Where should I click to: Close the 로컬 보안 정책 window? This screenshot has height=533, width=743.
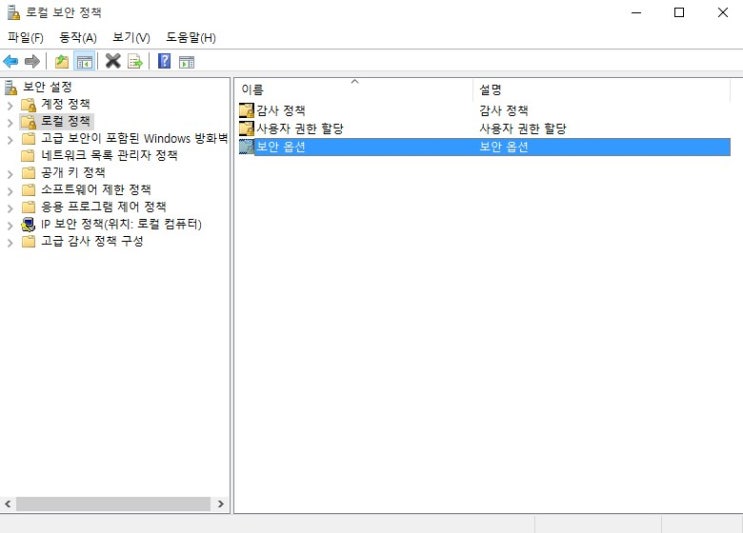click(723, 13)
